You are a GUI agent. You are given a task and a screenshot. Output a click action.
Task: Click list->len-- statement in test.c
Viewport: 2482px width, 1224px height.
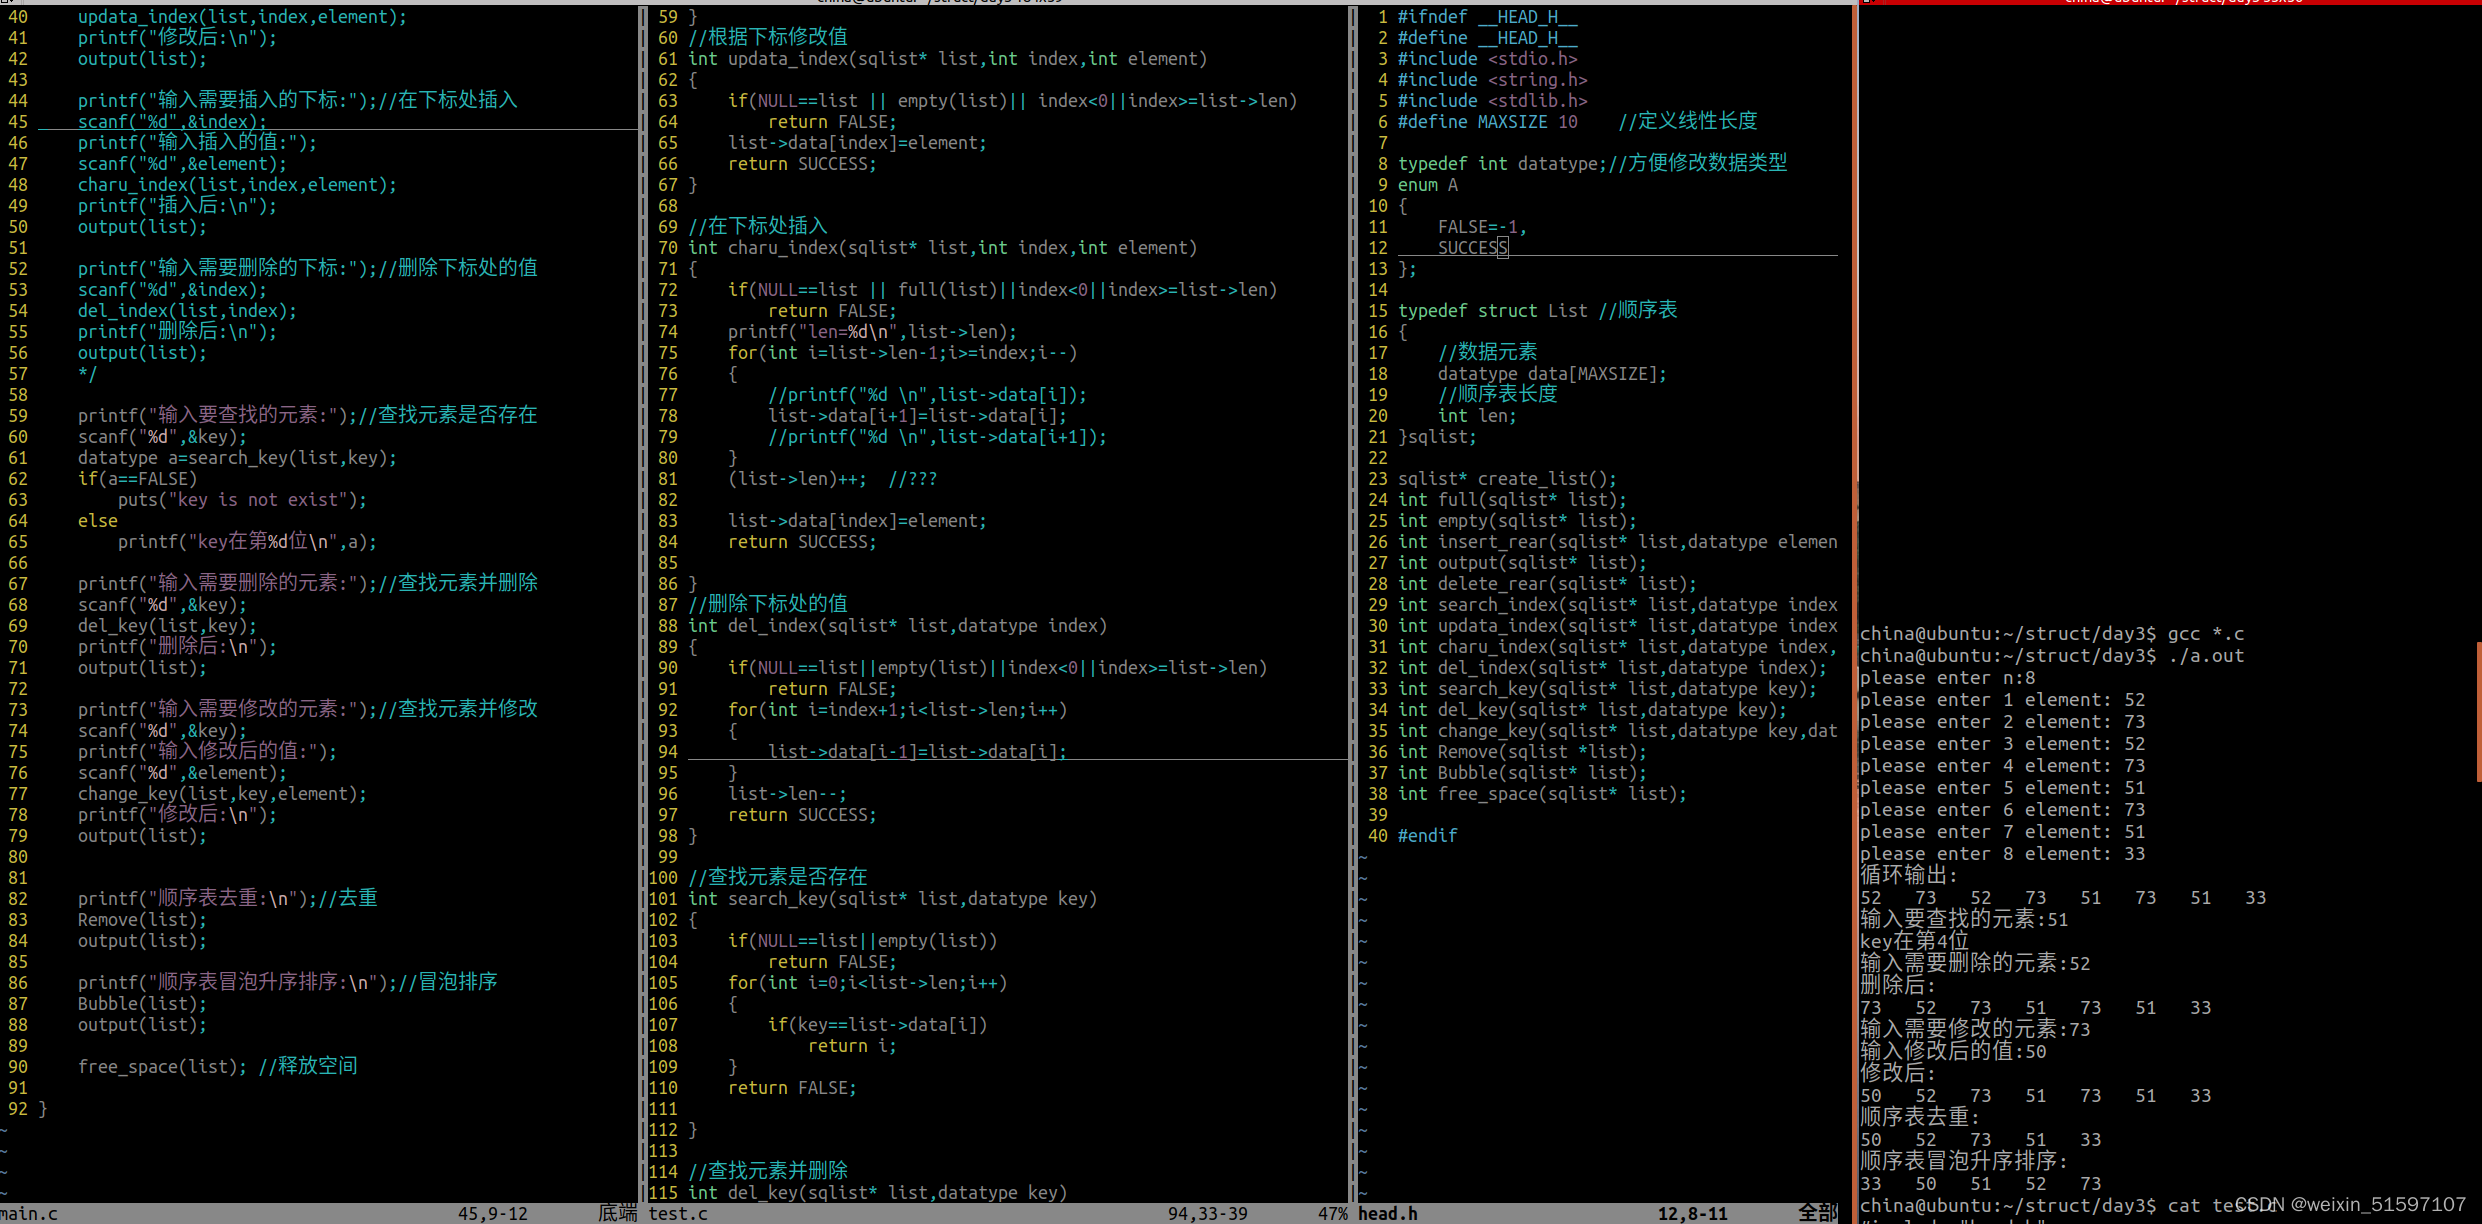tap(788, 794)
